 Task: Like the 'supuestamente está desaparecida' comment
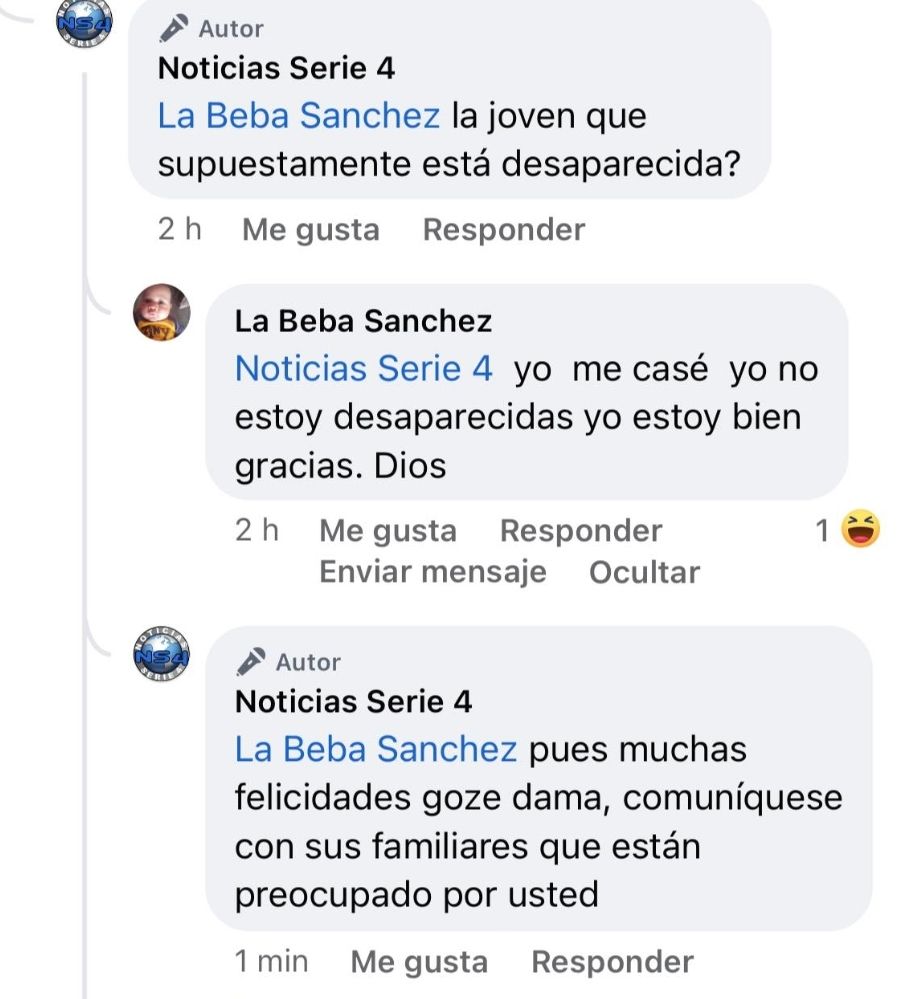311,230
